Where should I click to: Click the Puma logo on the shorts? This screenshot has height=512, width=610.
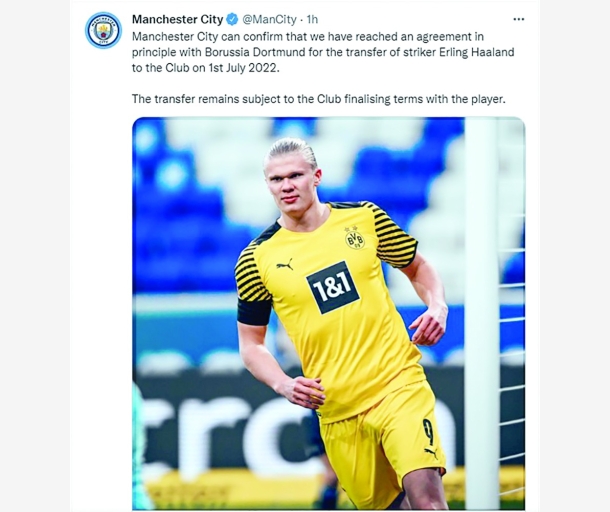[431, 453]
